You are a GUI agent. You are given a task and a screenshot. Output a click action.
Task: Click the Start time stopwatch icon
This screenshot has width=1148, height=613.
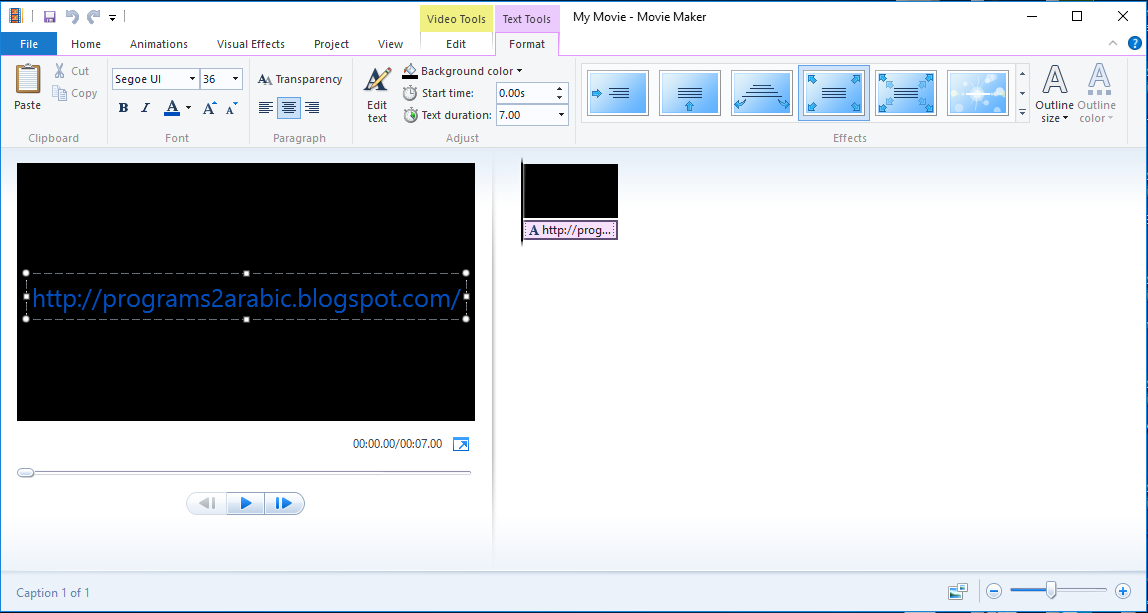coord(410,93)
